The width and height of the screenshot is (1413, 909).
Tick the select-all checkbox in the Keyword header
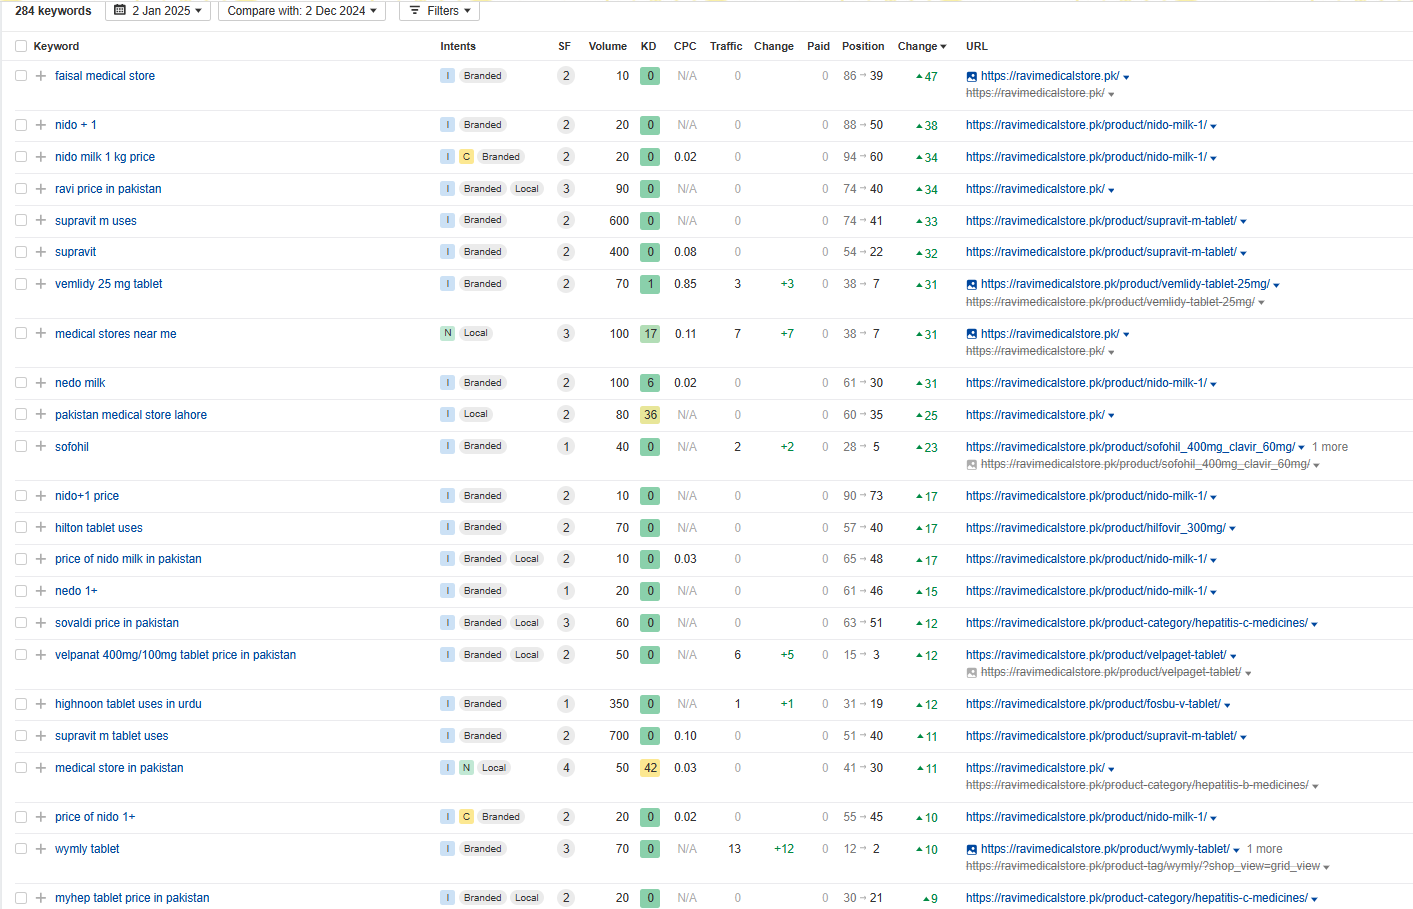pyautogui.click(x=21, y=47)
